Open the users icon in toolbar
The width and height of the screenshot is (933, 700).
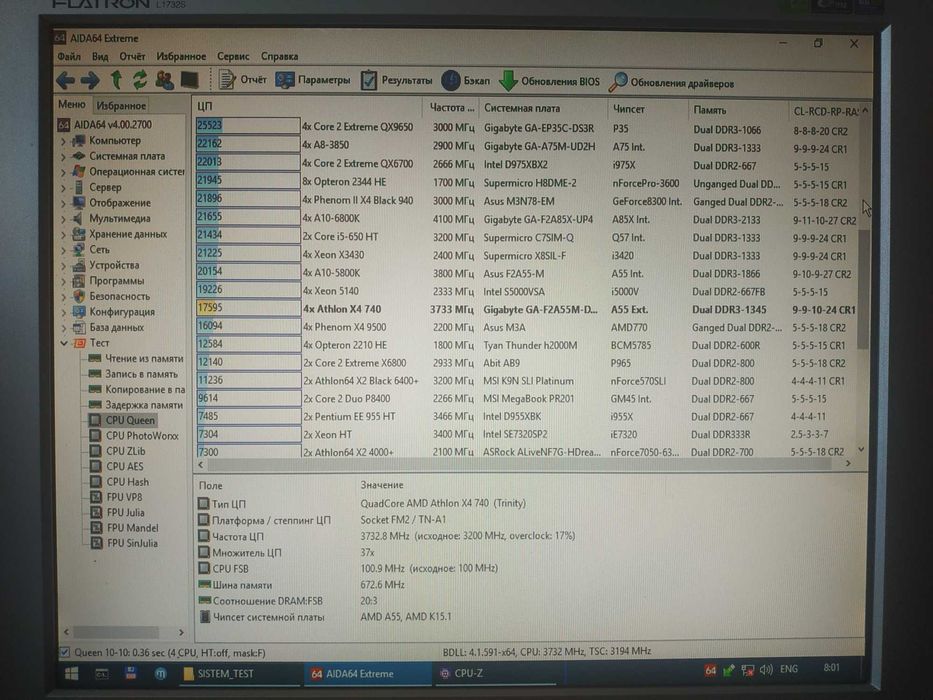pyautogui.click(x=165, y=80)
